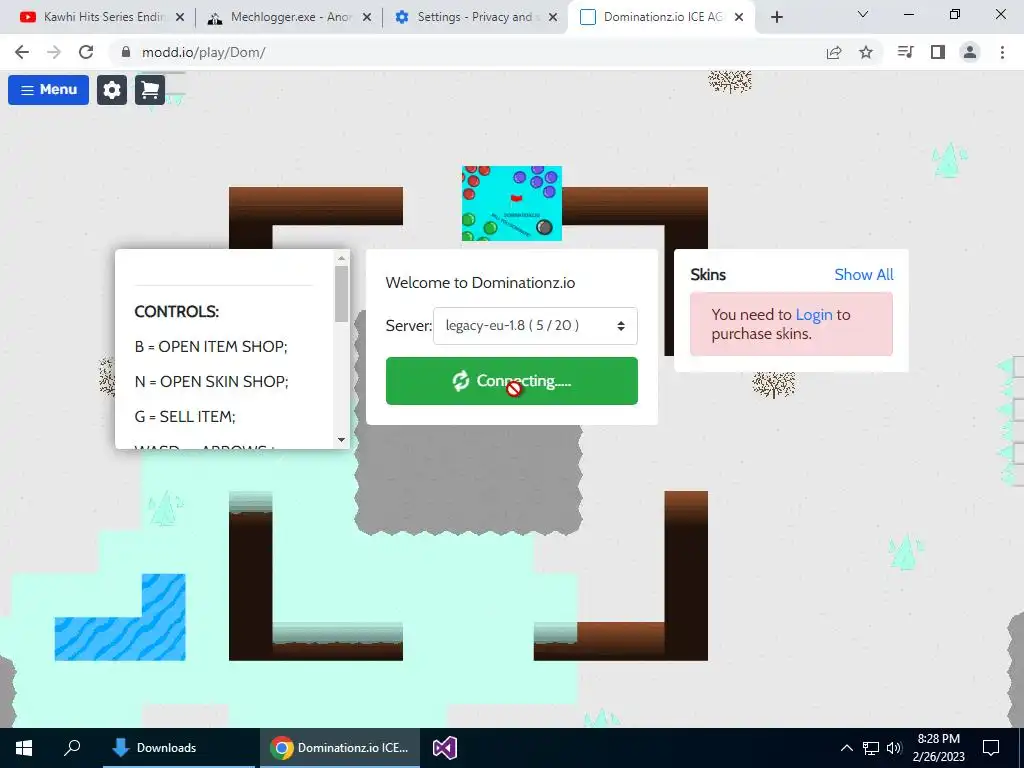Open media control icon in toolbar

pos(905,52)
